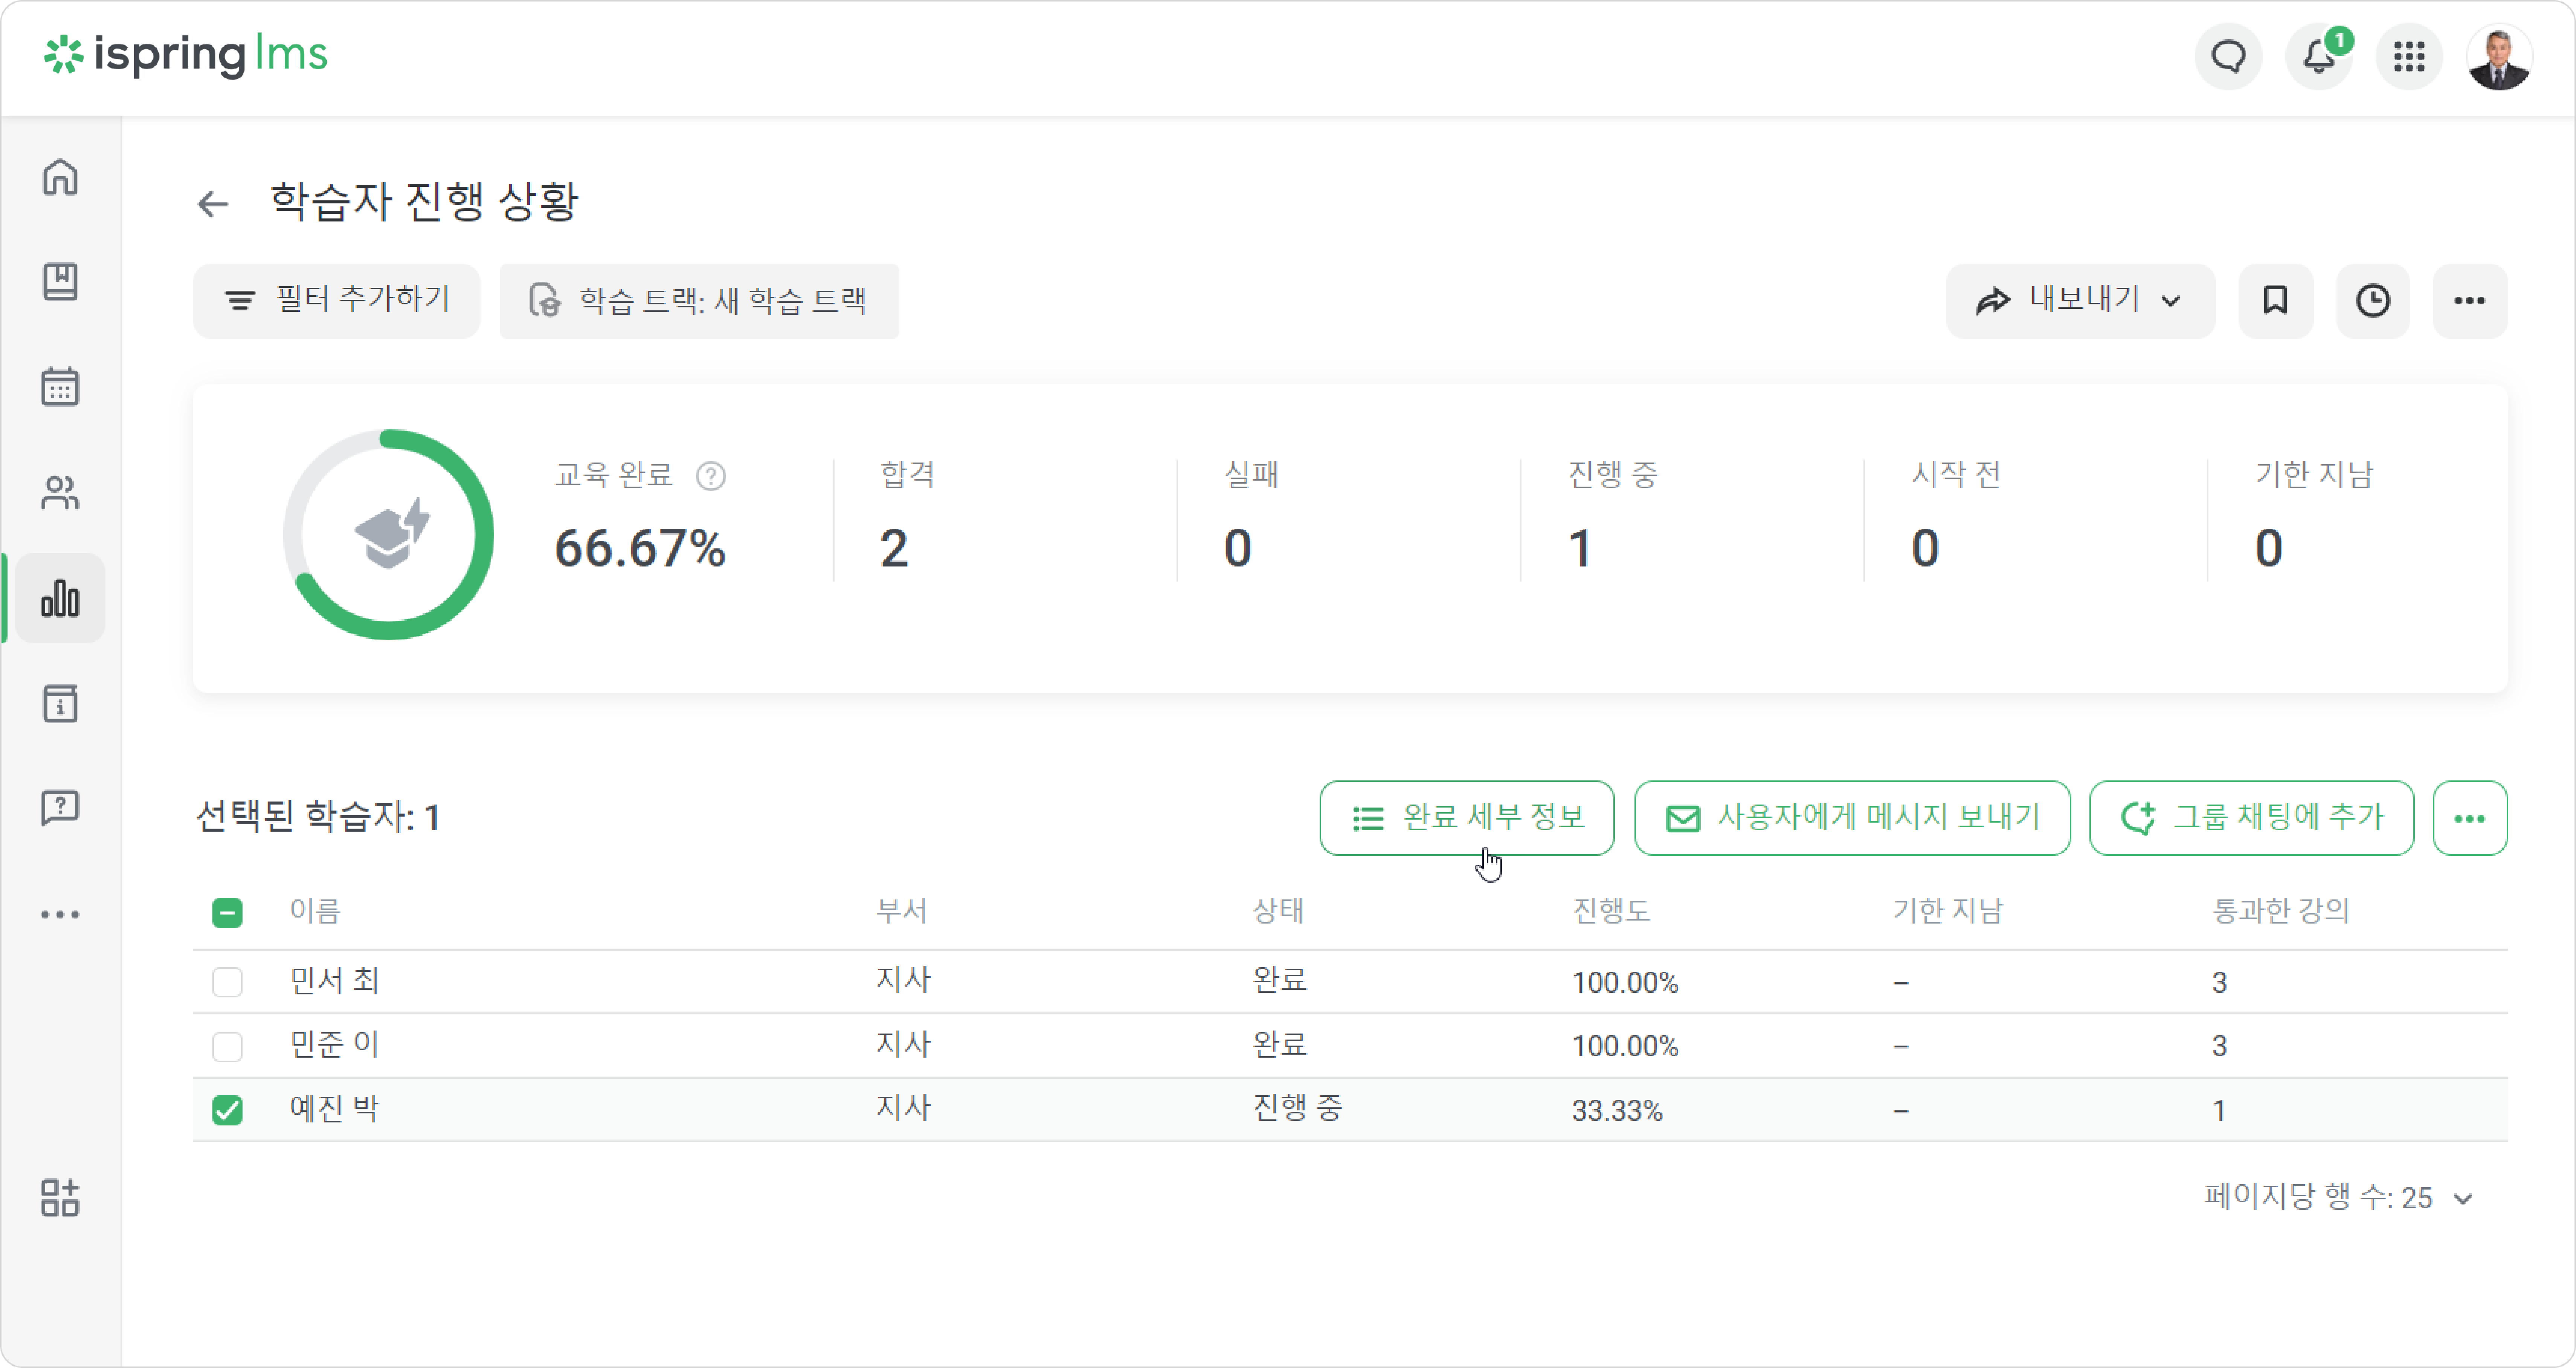Sort by the 부서 column header
The height and width of the screenshot is (1368, 2576).
[x=902, y=911]
